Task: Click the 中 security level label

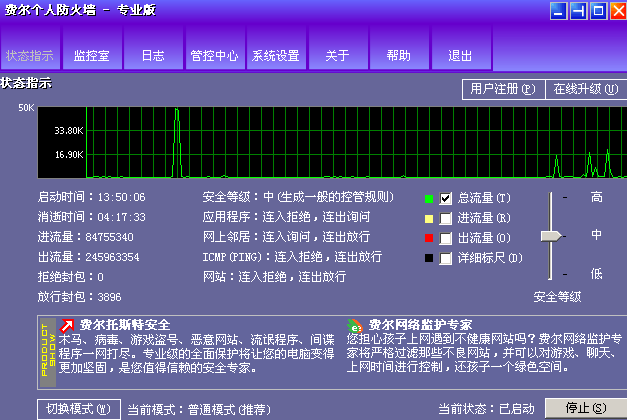Action: [597, 234]
